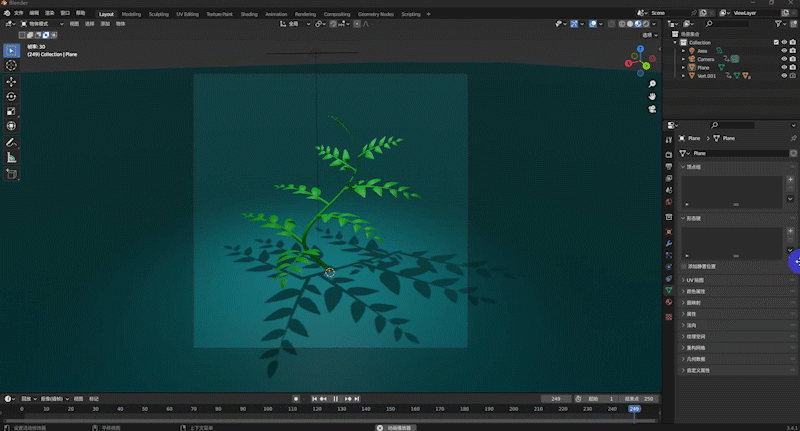Expand the UV 贴图 panel
The width and height of the screenshot is (800, 431).
tap(696, 280)
